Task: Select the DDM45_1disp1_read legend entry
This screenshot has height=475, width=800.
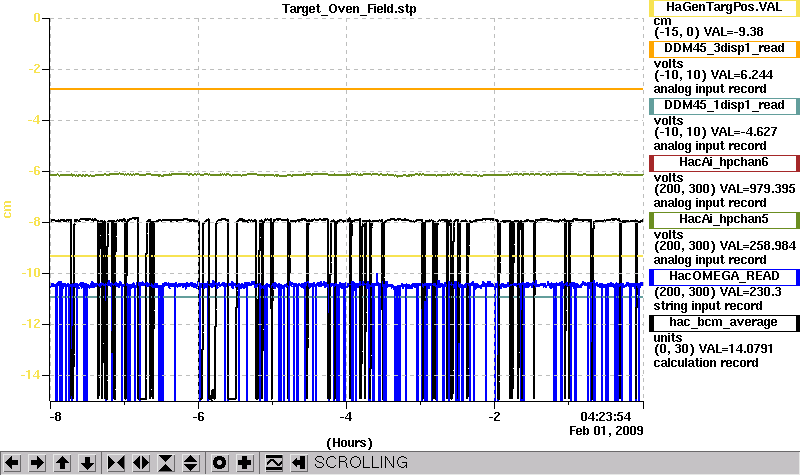Action: (723, 106)
